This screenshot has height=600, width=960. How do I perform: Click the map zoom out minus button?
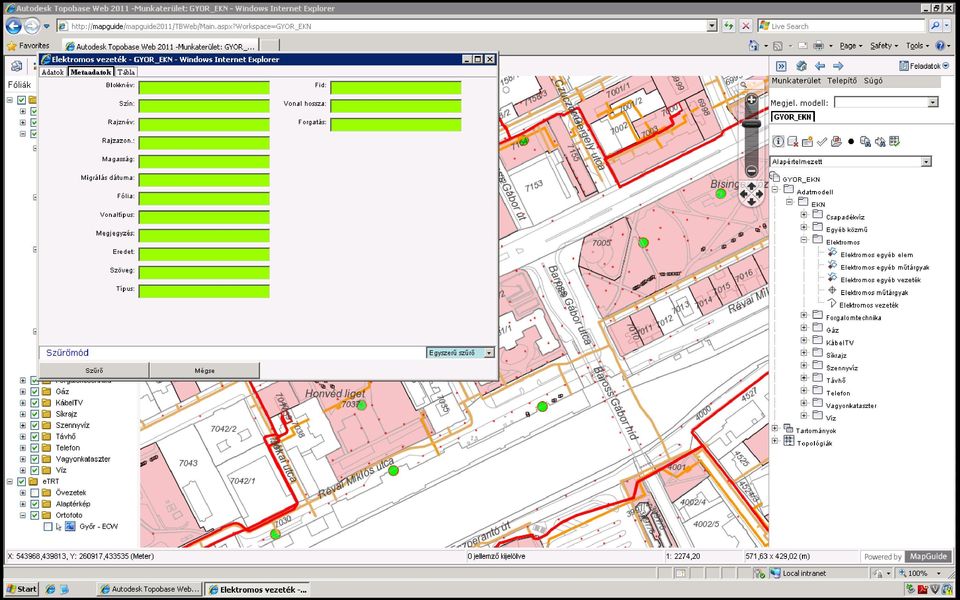751,171
